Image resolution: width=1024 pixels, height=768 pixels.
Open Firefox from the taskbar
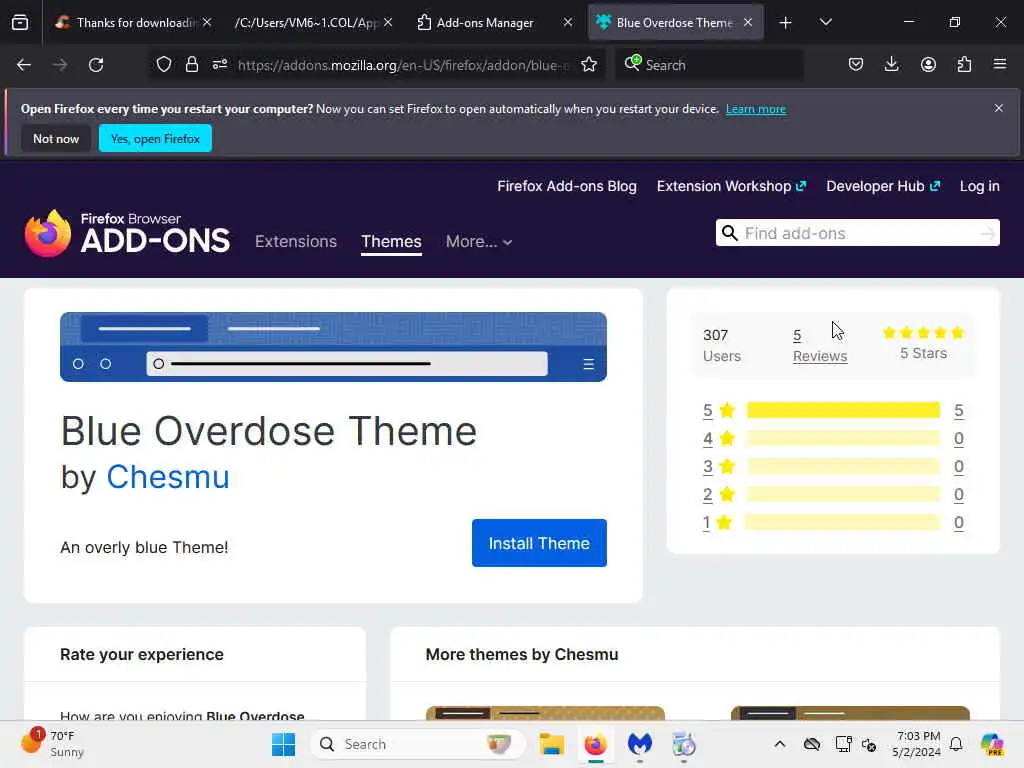596,744
